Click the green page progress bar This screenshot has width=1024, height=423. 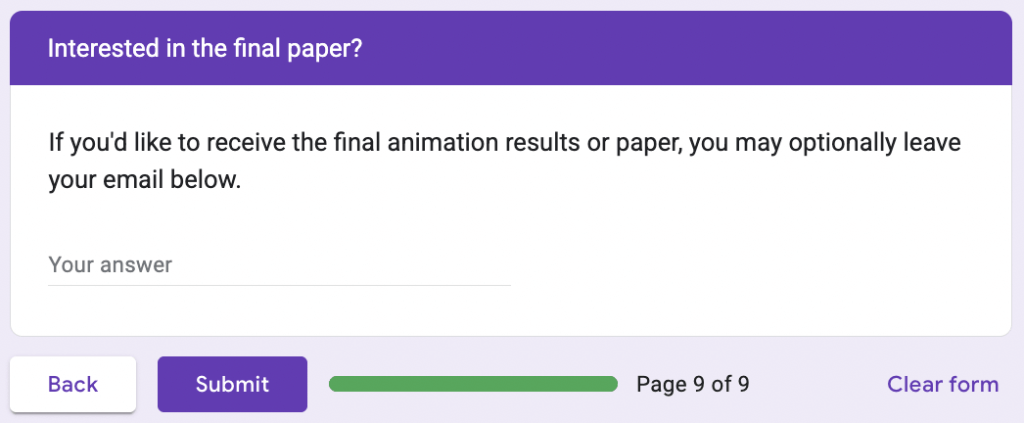pos(473,384)
